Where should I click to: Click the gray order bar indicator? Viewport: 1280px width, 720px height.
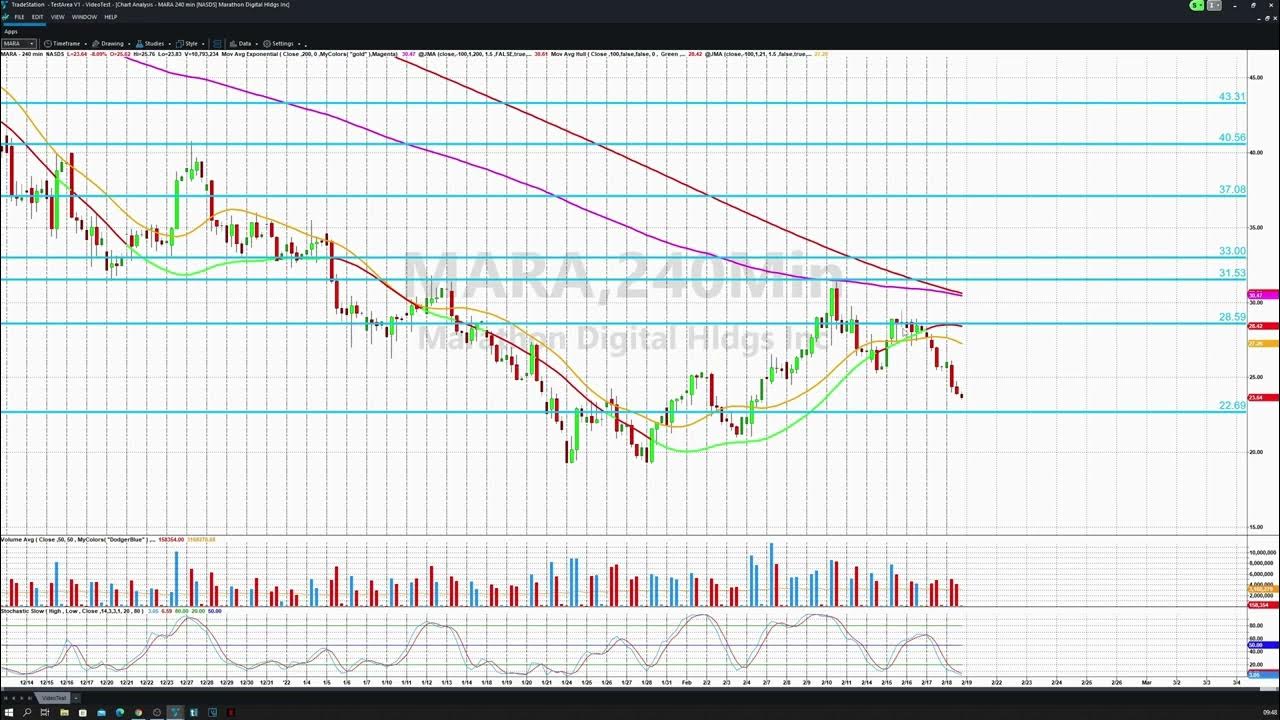tap(1213, 5)
